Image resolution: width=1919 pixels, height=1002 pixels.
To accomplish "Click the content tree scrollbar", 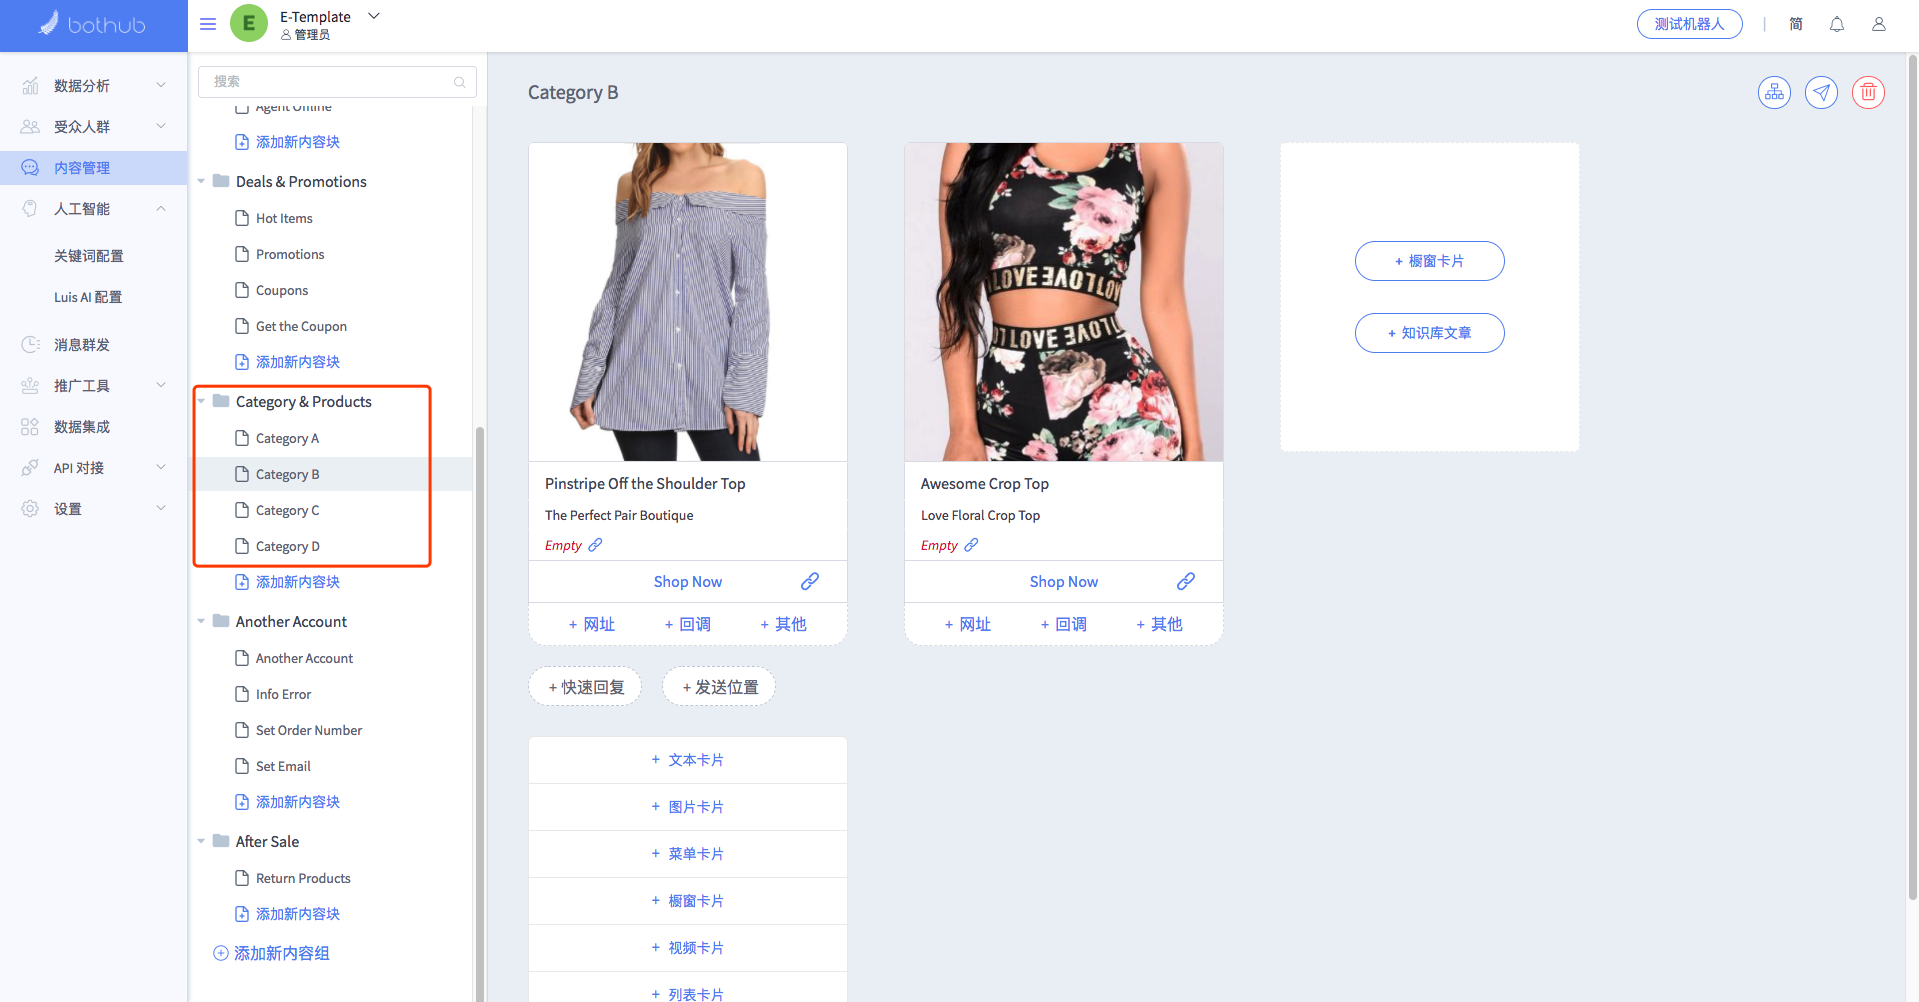I will click(x=479, y=714).
